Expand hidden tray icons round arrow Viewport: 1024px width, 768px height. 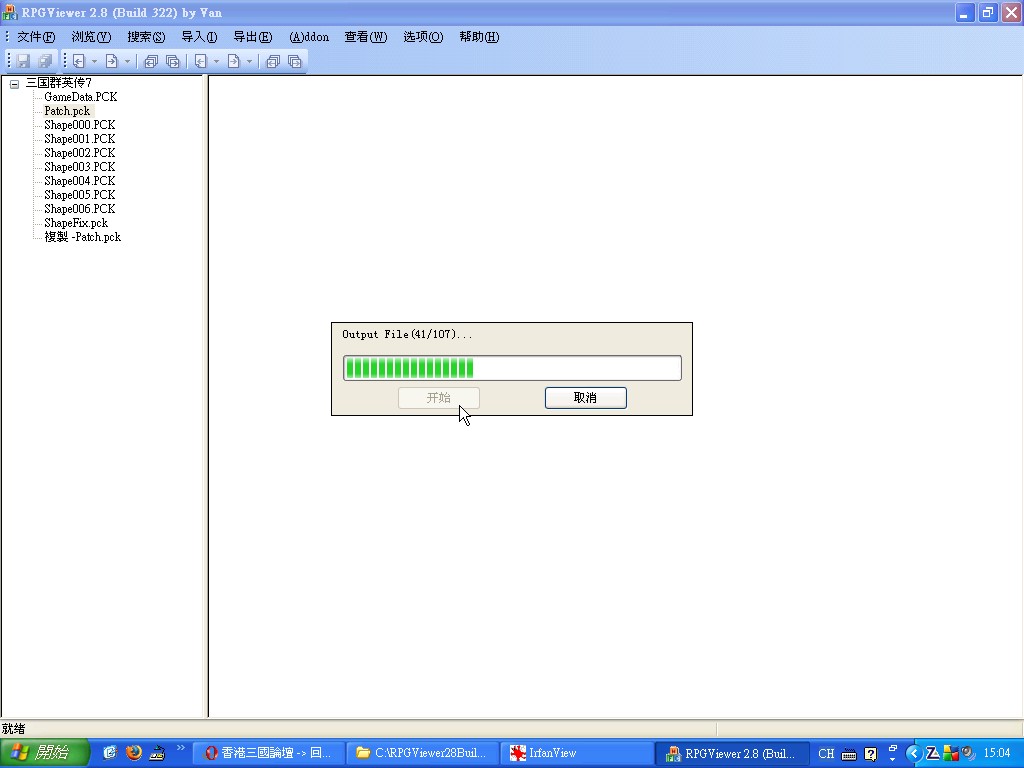[914, 754]
